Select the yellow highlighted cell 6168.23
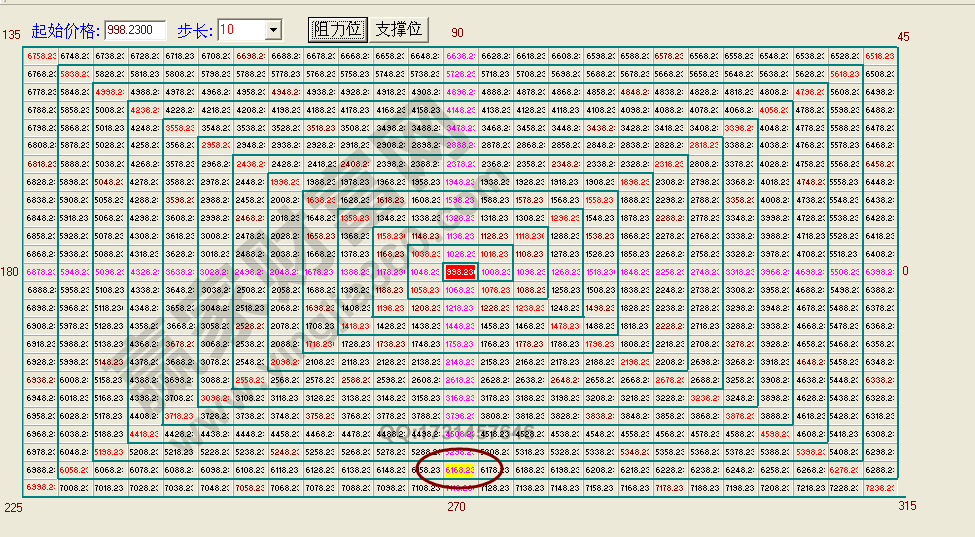Viewport: 975px width, 537px height. pos(460,470)
